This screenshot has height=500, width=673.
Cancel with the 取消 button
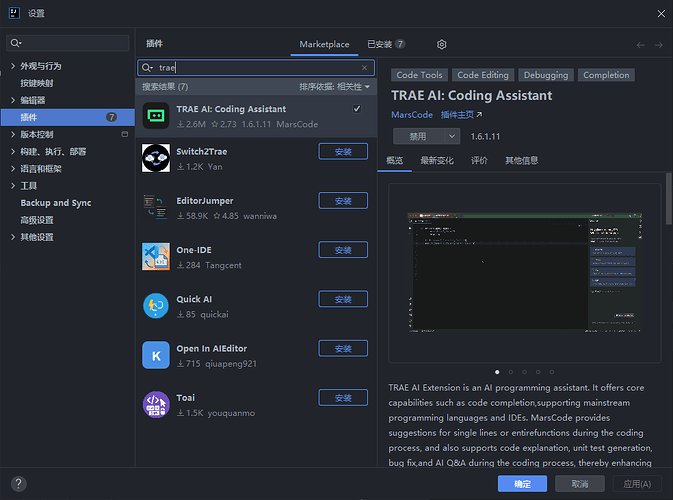pyautogui.click(x=580, y=484)
